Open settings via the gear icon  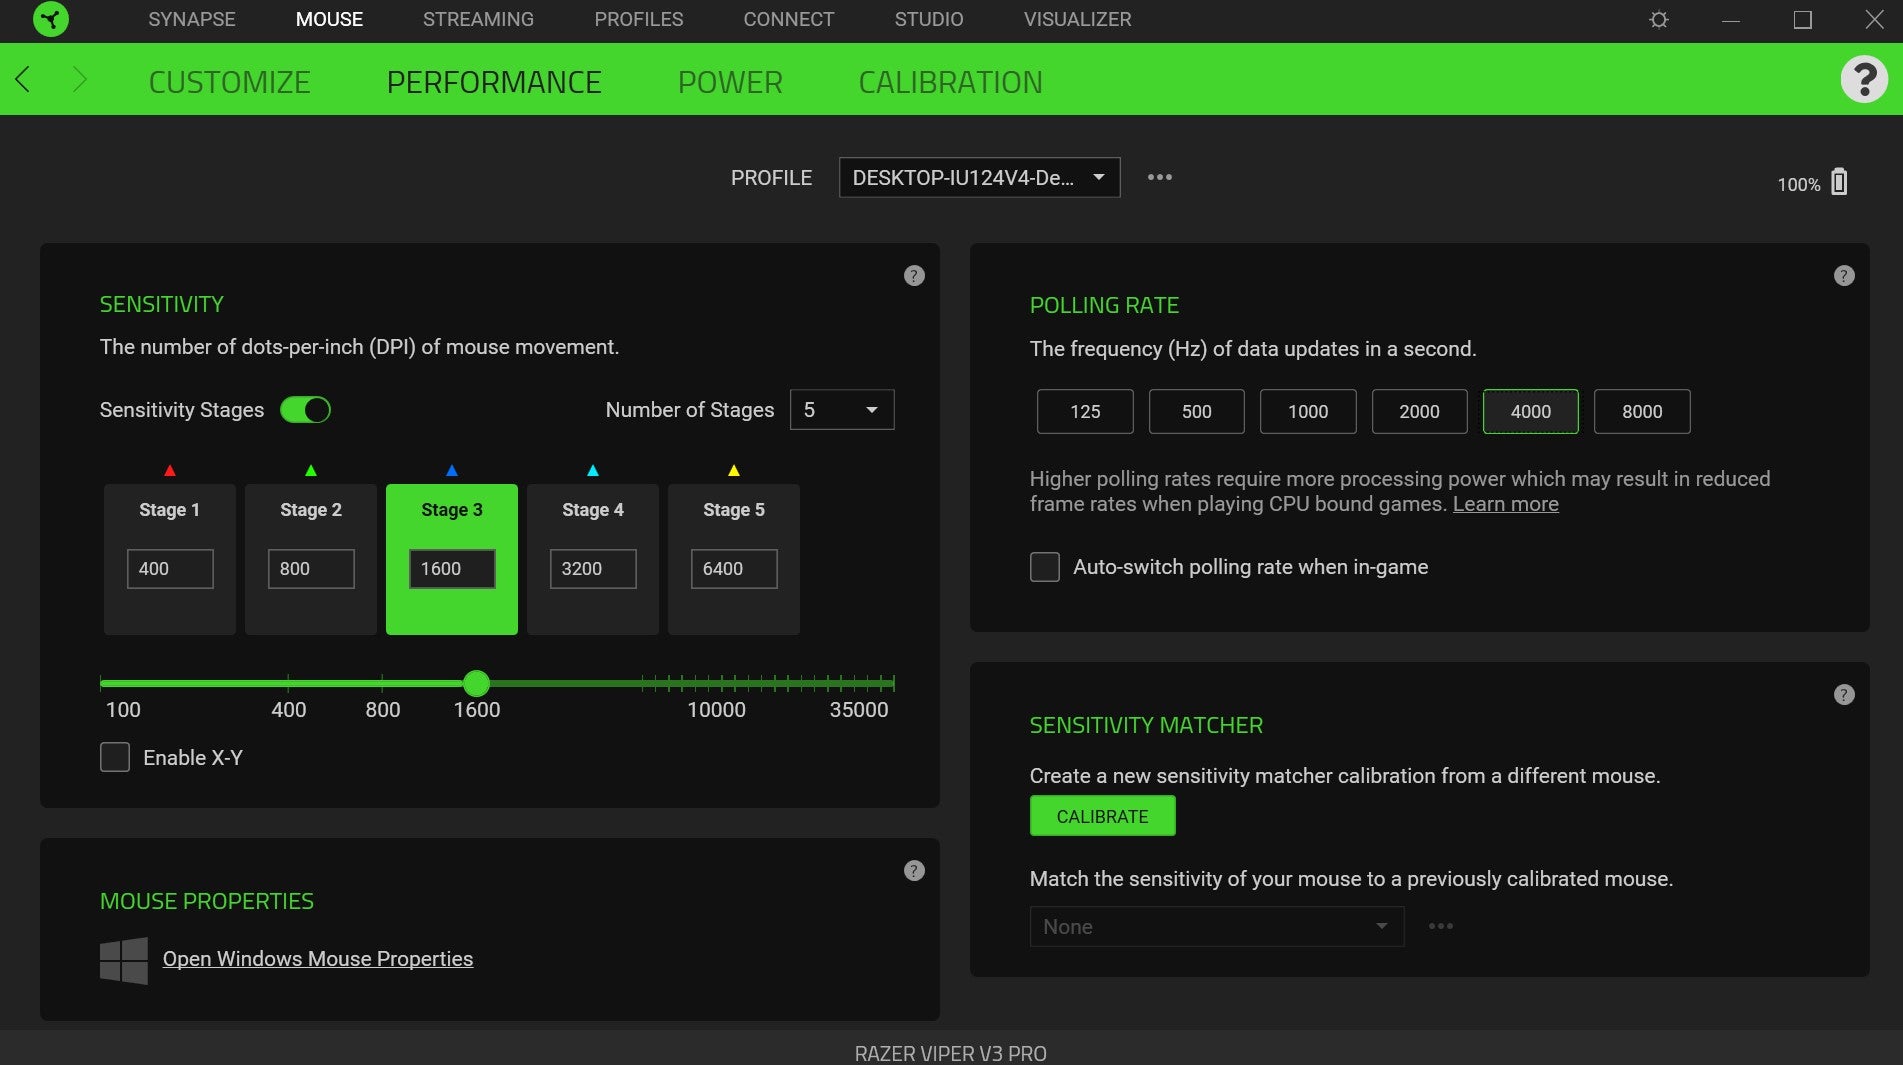point(1658,20)
